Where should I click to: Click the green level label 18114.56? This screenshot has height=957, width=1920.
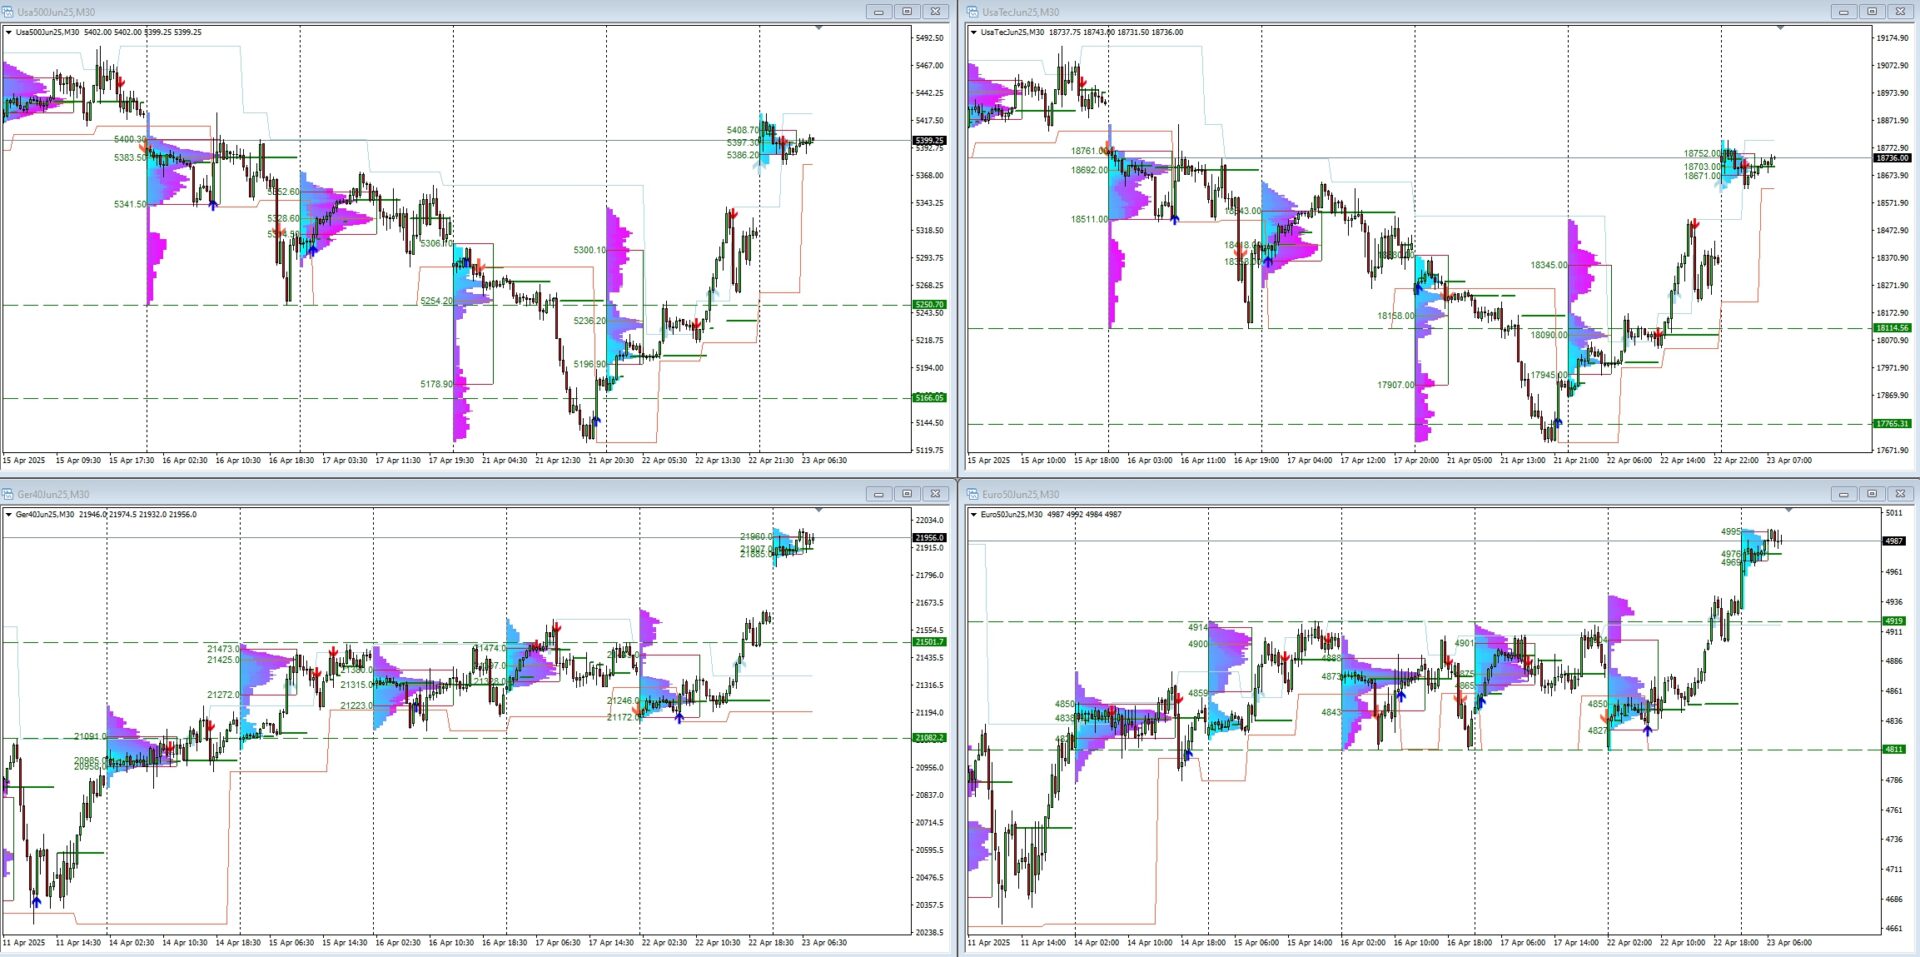(x=1892, y=328)
